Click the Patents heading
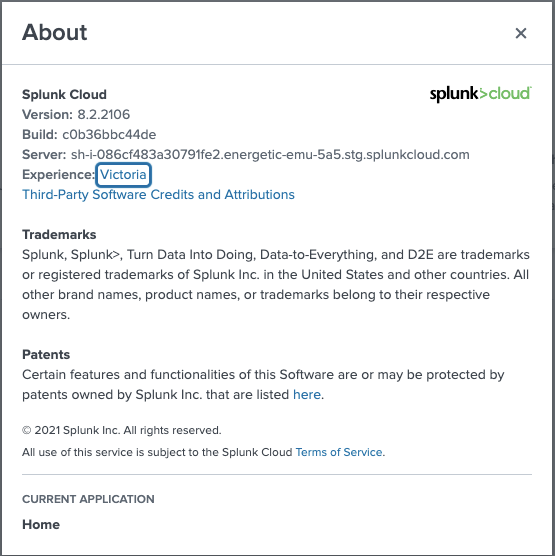 (x=46, y=355)
